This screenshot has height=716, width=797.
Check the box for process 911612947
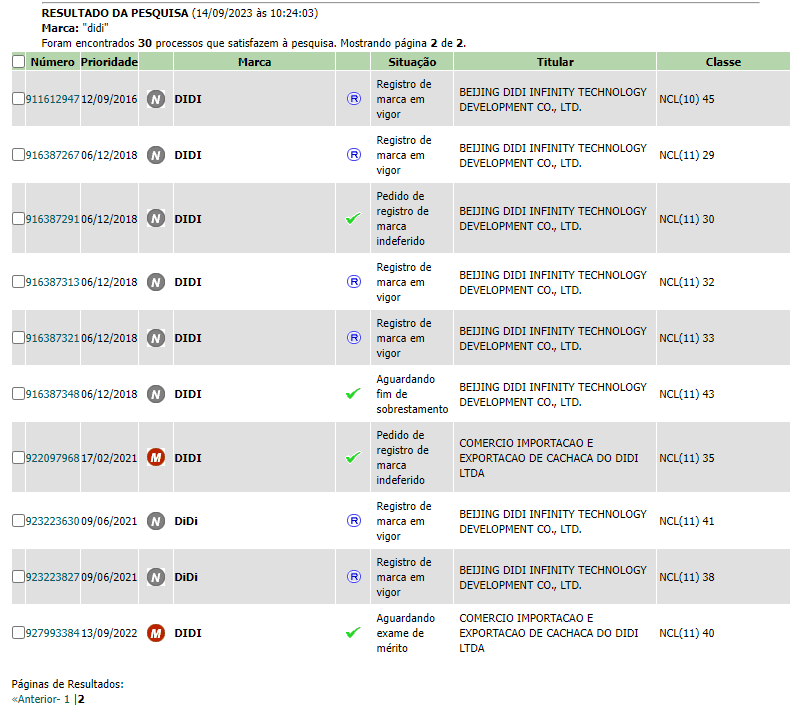pyautogui.click(x=18, y=99)
